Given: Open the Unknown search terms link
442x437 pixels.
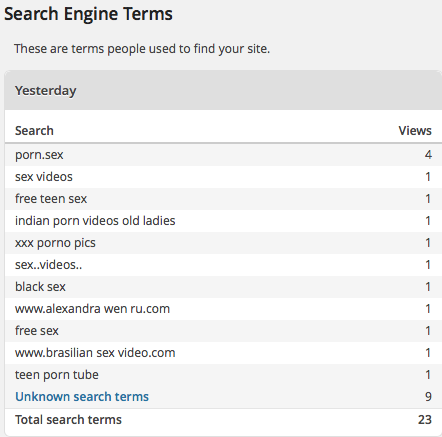Looking at the screenshot, I should pos(82,397).
